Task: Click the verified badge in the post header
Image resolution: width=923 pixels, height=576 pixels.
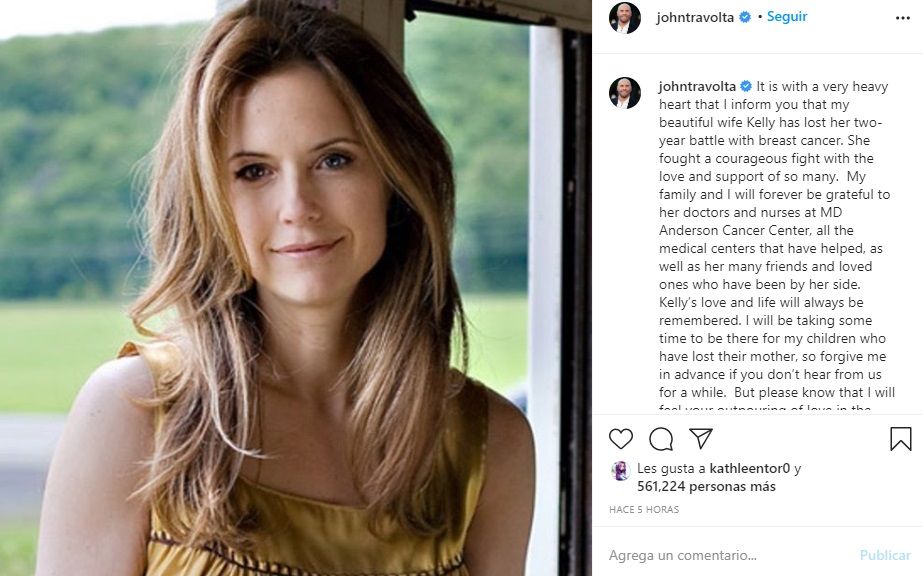Action: click(745, 18)
